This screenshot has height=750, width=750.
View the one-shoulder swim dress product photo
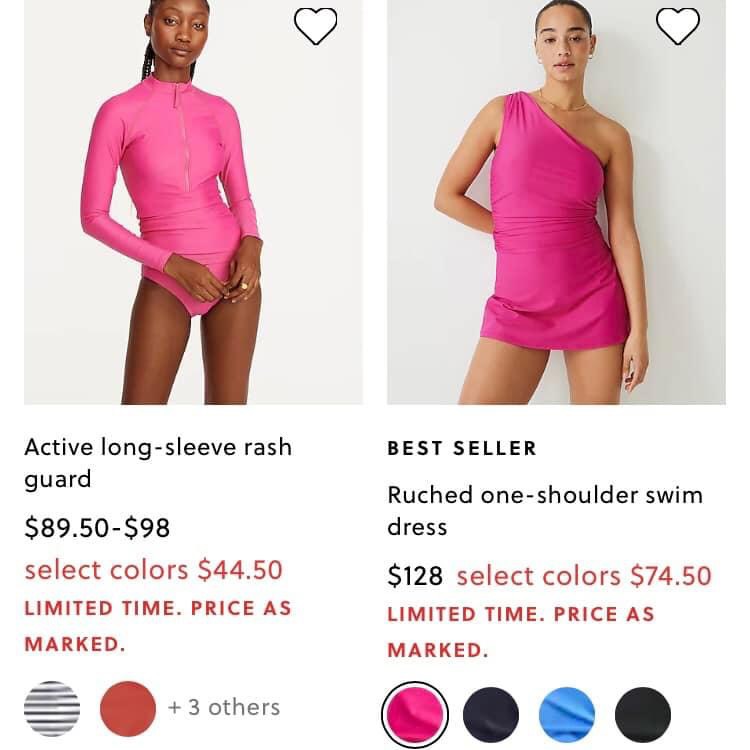[x=556, y=202]
